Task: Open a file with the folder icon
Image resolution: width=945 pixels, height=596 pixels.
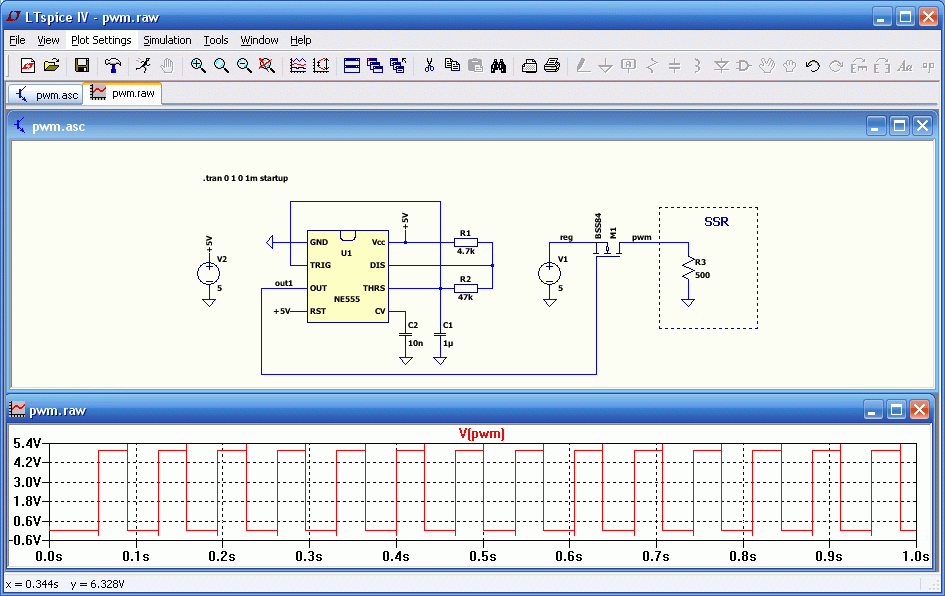Action: [51, 65]
